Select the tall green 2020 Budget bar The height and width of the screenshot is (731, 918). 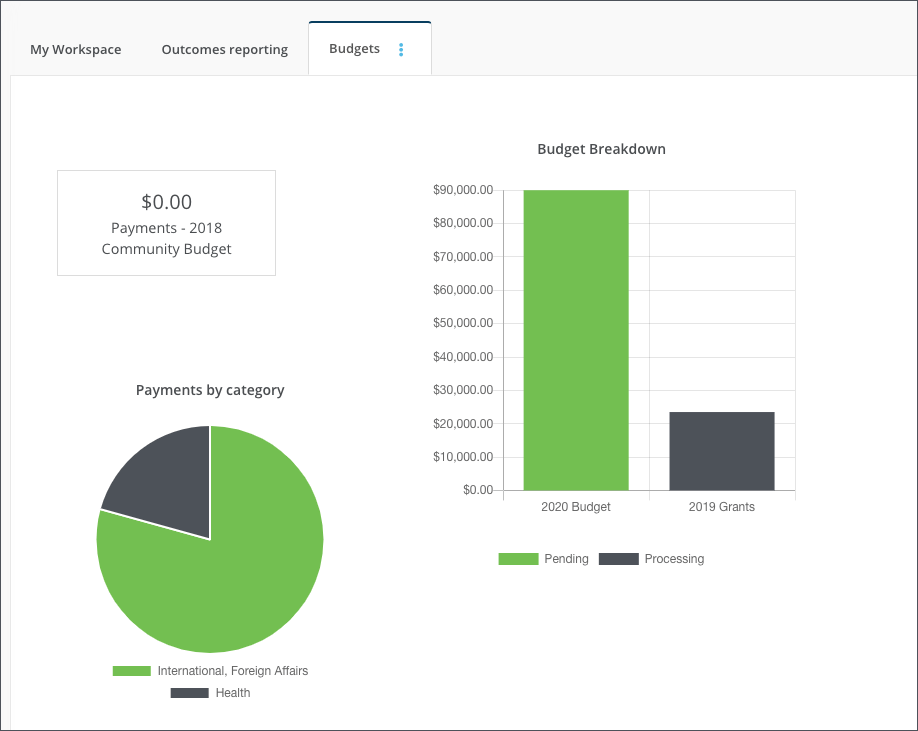coord(575,340)
